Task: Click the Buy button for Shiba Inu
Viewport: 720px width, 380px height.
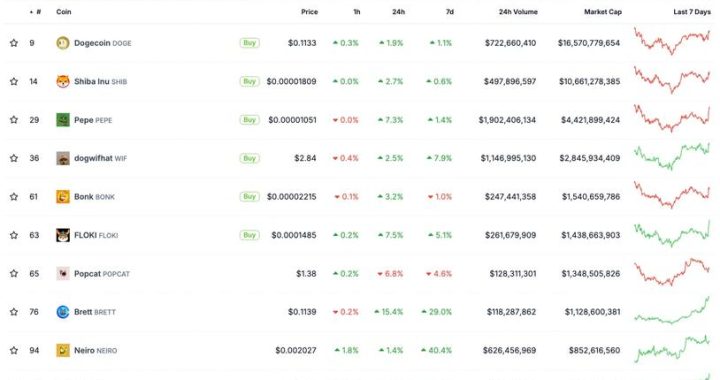Action: coord(249,82)
